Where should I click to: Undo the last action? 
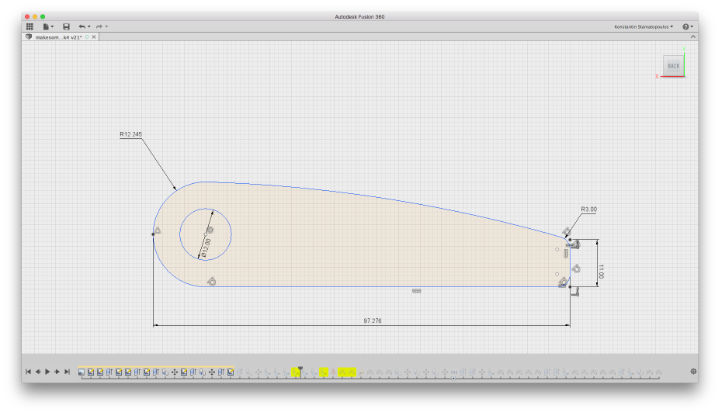pyautogui.click(x=82, y=27)
